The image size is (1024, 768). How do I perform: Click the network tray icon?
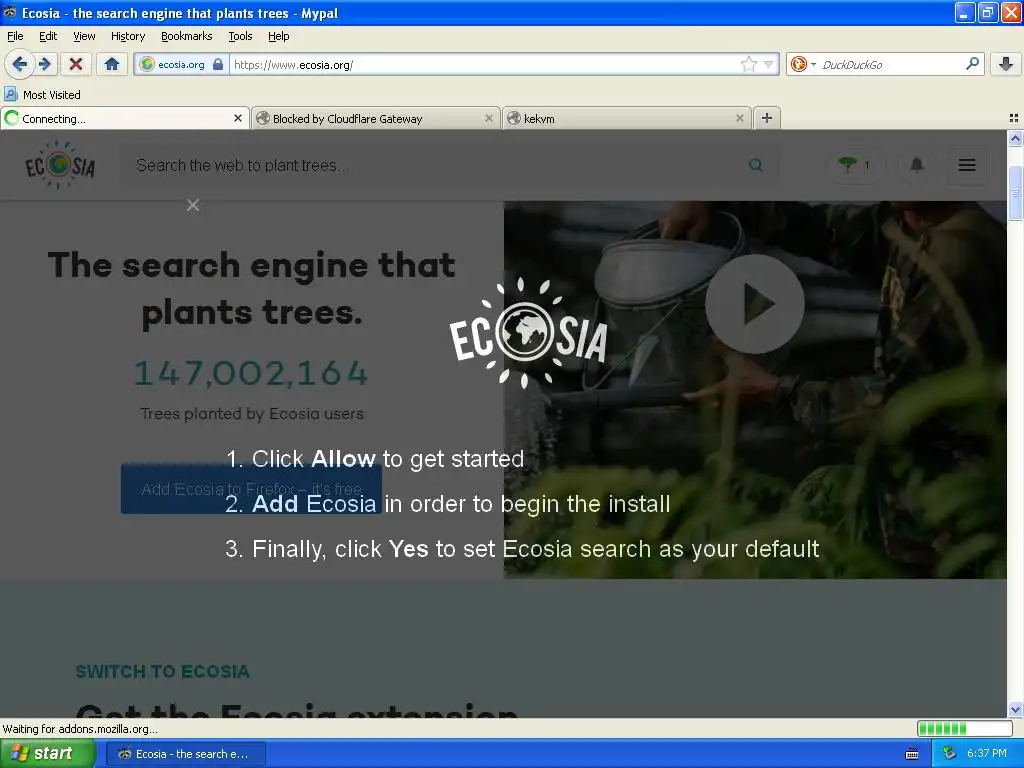coord(949,754)
